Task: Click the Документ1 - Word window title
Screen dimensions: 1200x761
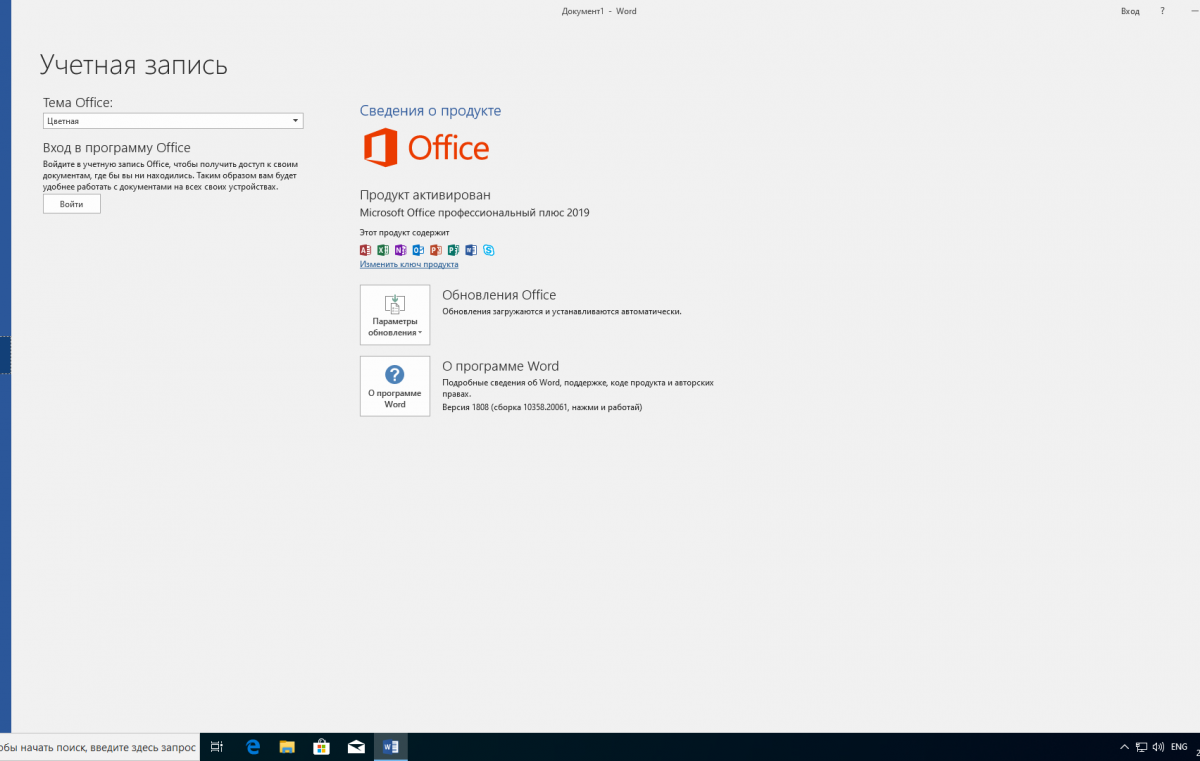Action: click(599, 11)
